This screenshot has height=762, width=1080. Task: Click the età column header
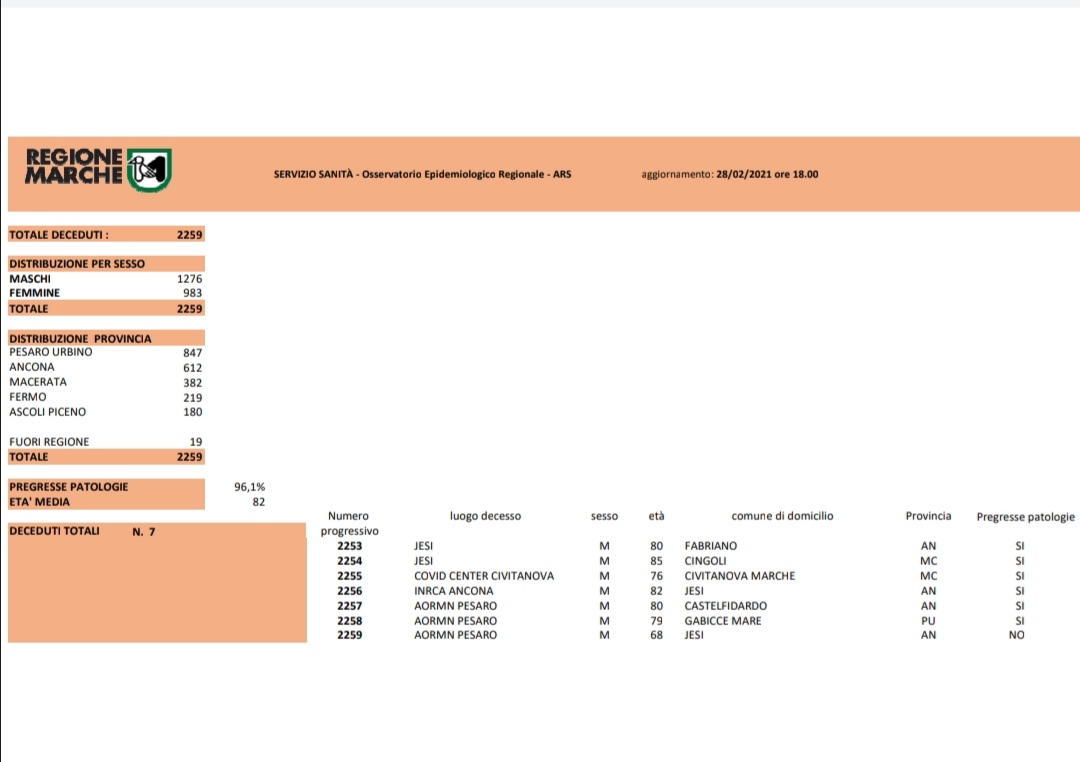pyautogui.click(x=656, y=516)
